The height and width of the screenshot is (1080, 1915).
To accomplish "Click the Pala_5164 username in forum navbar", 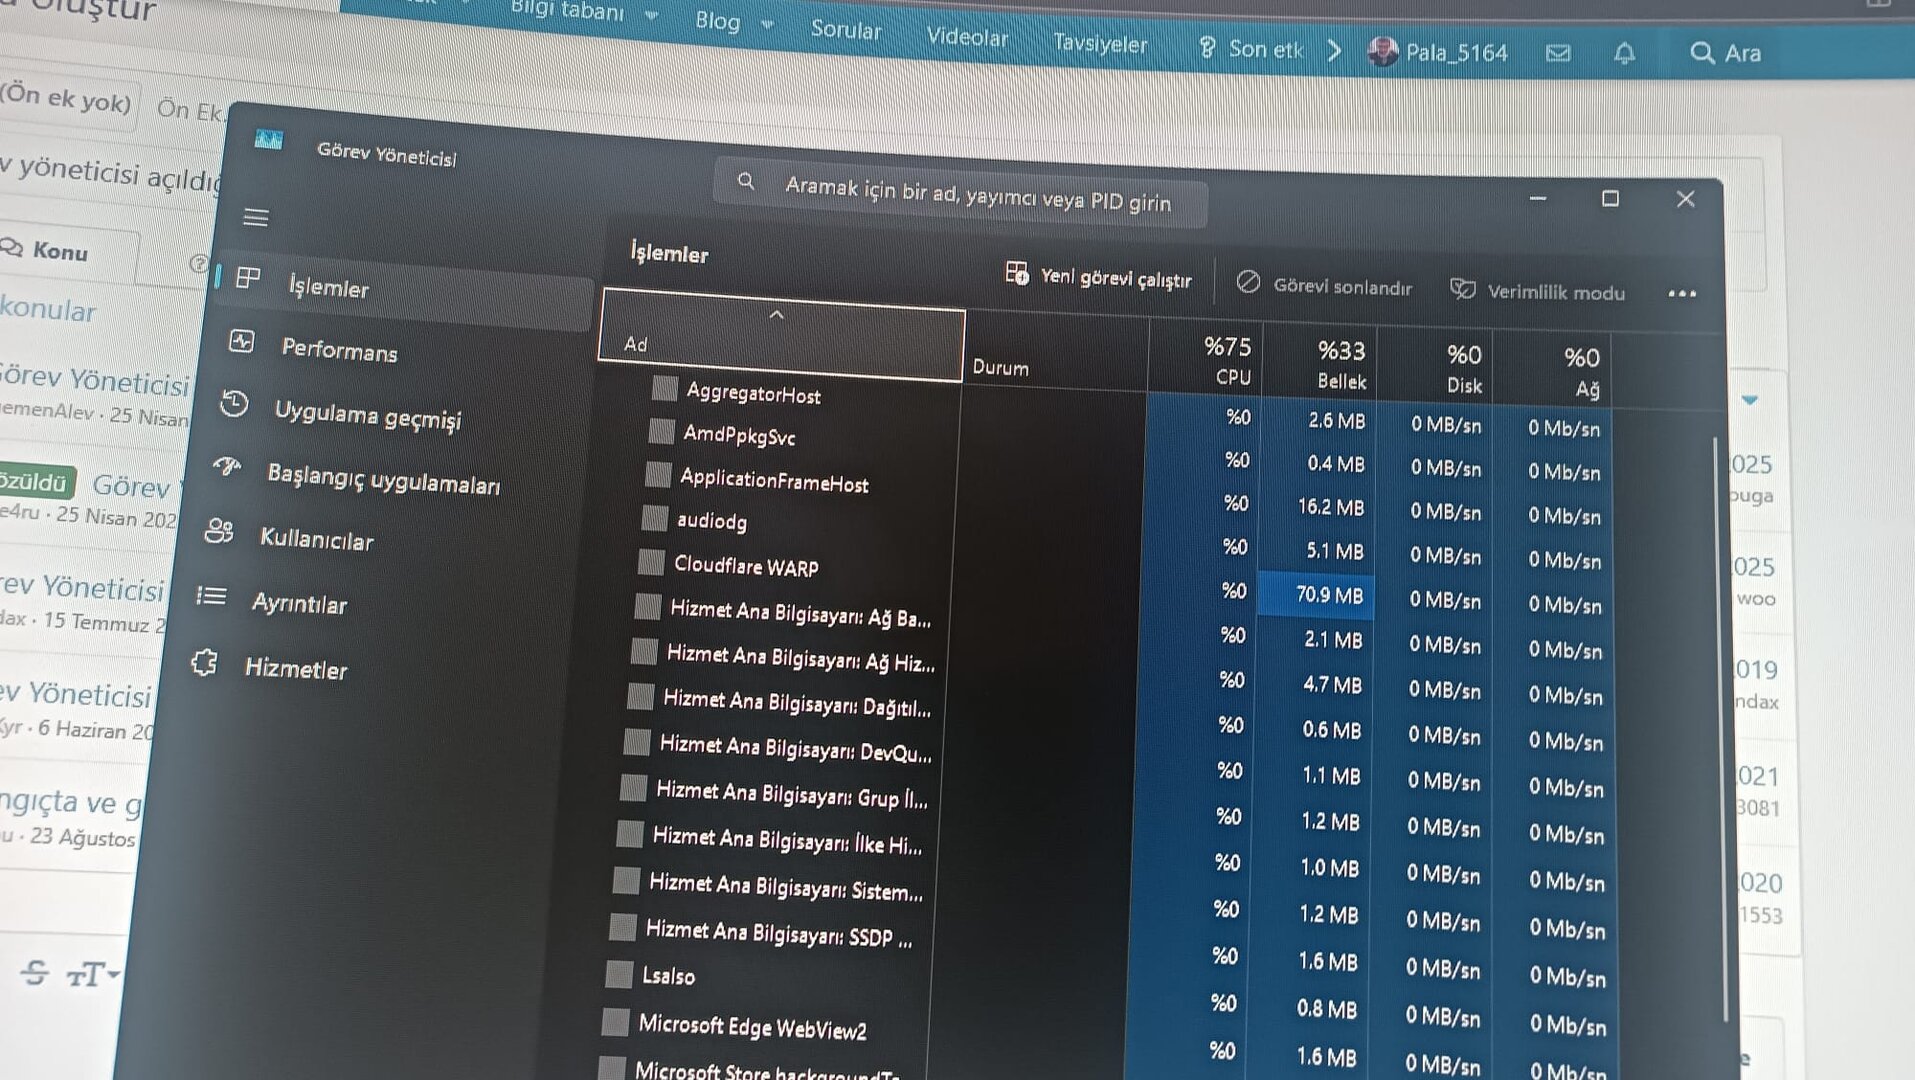I will pyautogui.click(x=1457, y=53).
